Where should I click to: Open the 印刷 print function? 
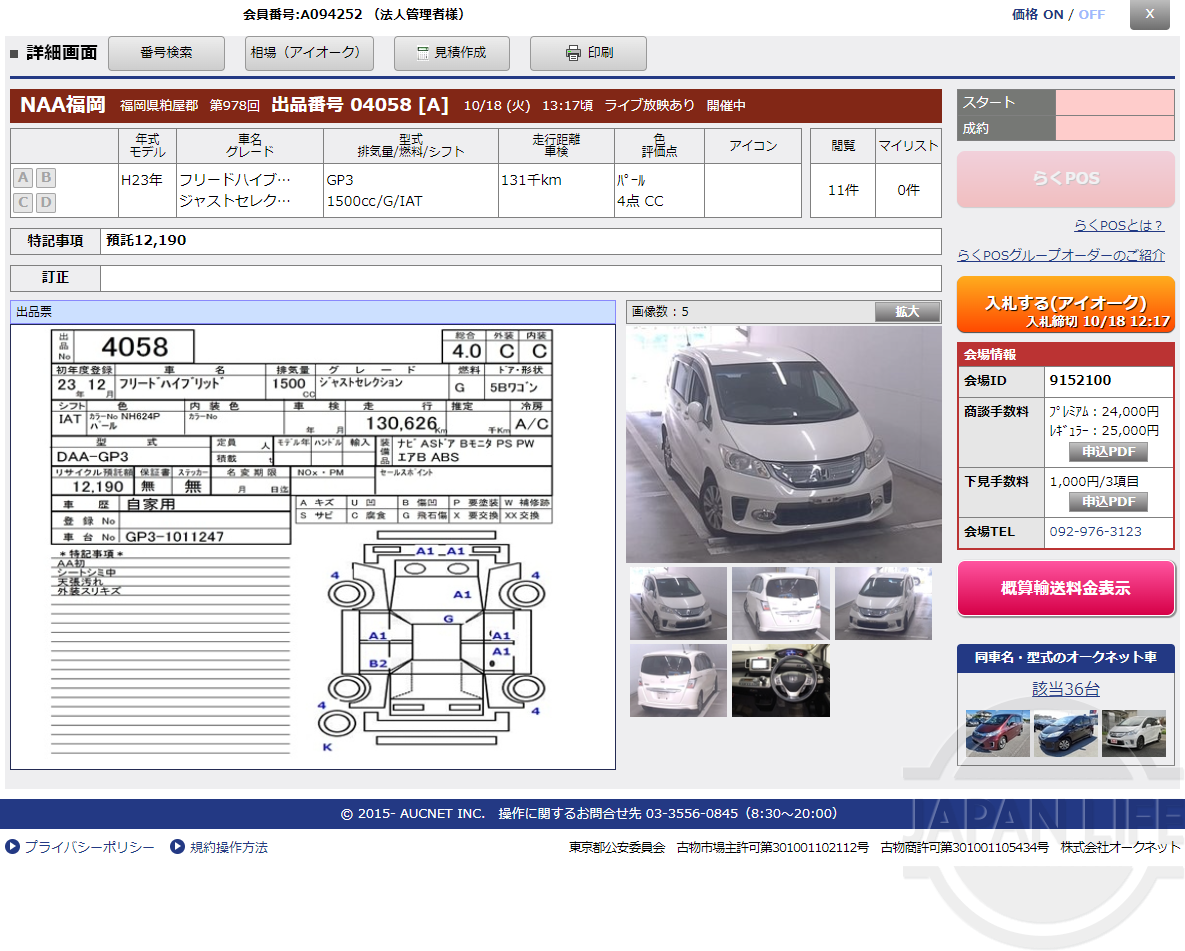pos(588,53)
